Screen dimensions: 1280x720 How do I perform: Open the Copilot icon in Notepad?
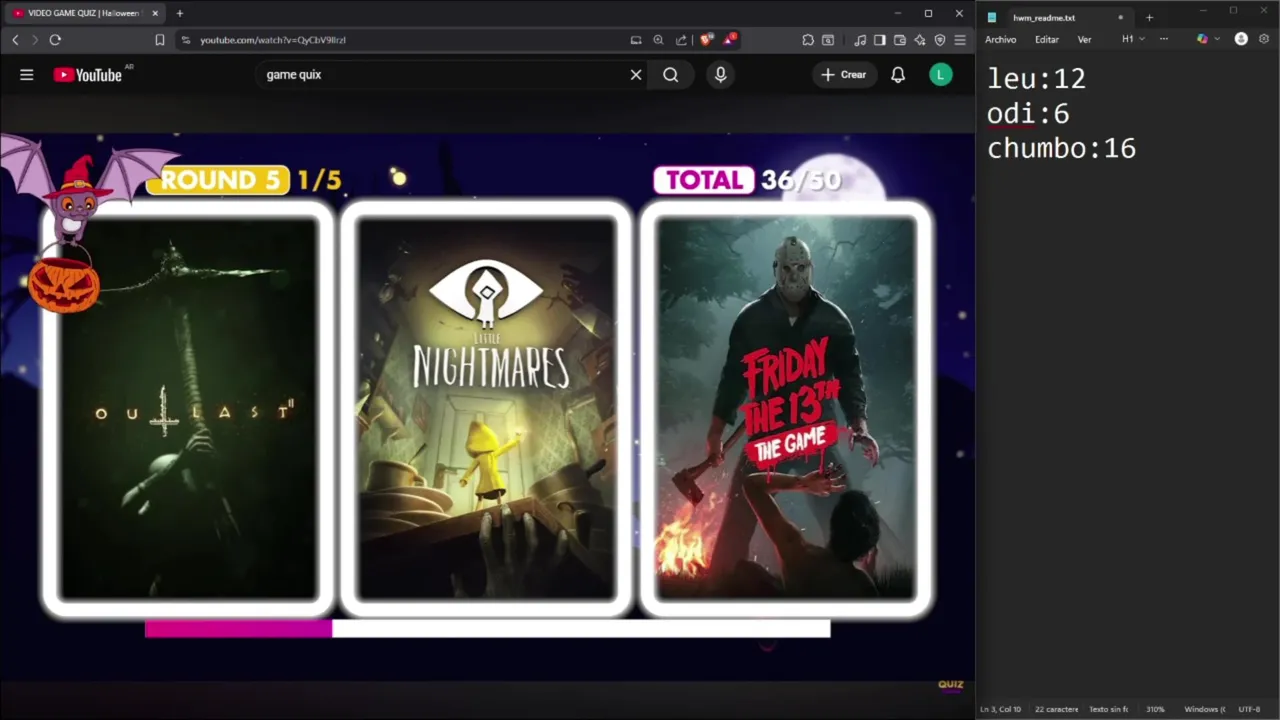[1202, 39]
